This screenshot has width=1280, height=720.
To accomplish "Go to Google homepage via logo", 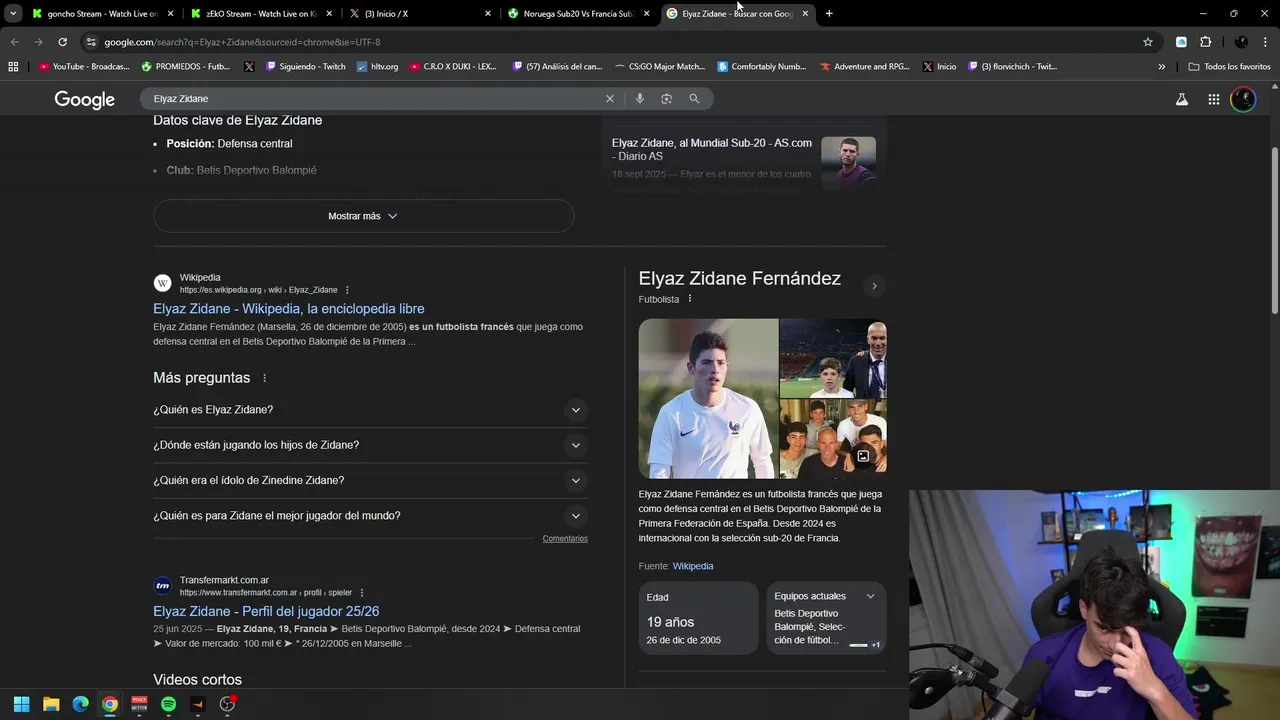I will coord(85,99).
